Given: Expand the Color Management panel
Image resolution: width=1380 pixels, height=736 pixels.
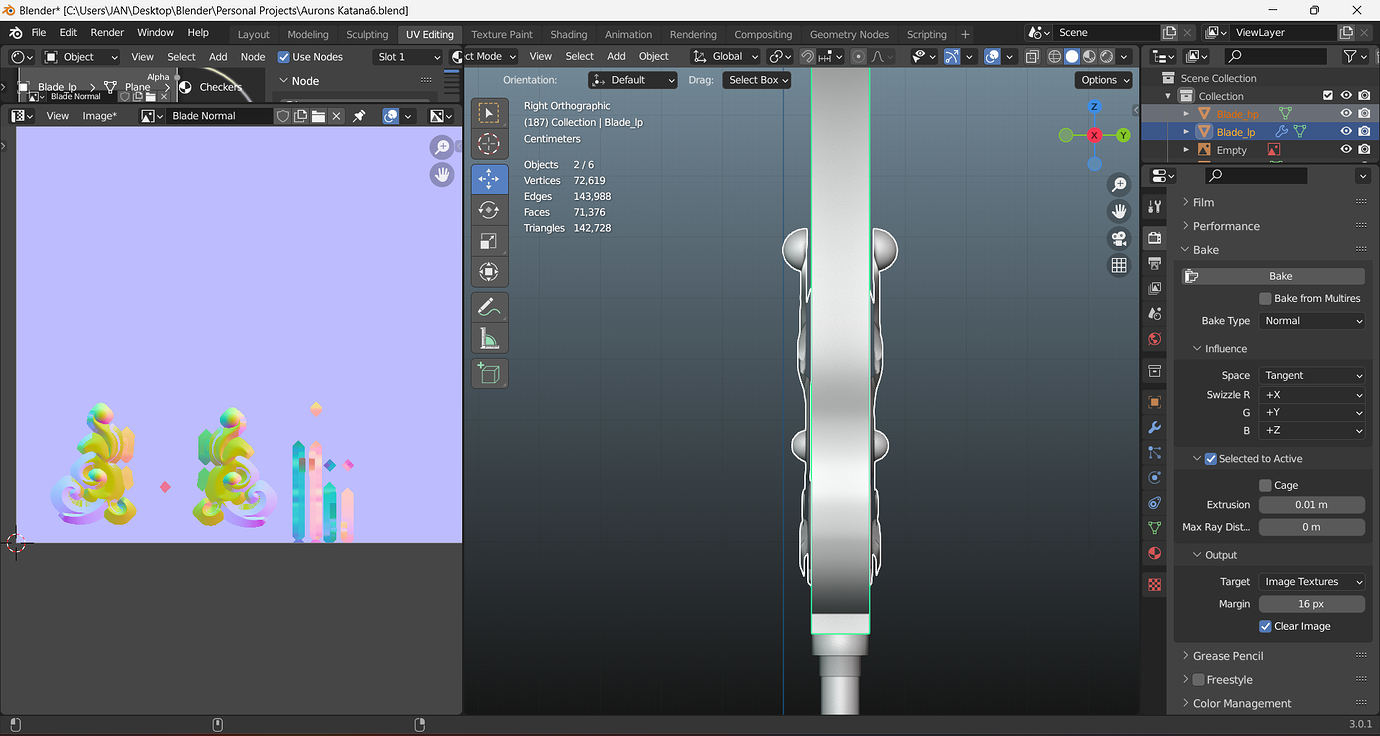Looking at the screenshot, I should [x=1242, y=703].
